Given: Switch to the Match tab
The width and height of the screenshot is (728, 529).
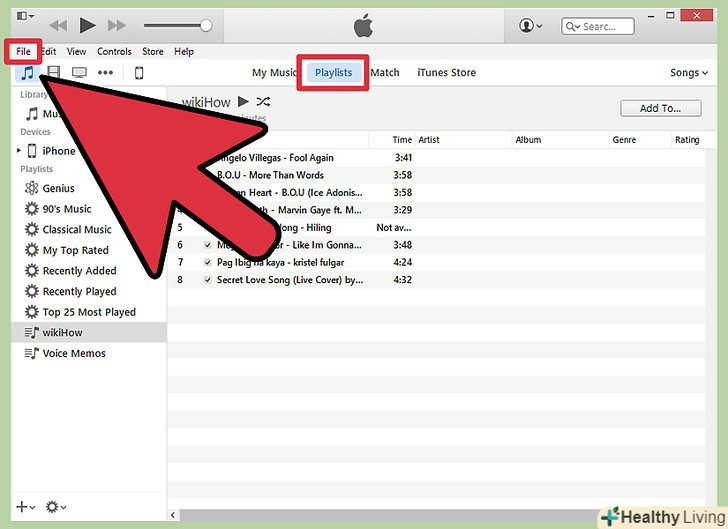Looking at the screenshot, I should tap(385, 72).
